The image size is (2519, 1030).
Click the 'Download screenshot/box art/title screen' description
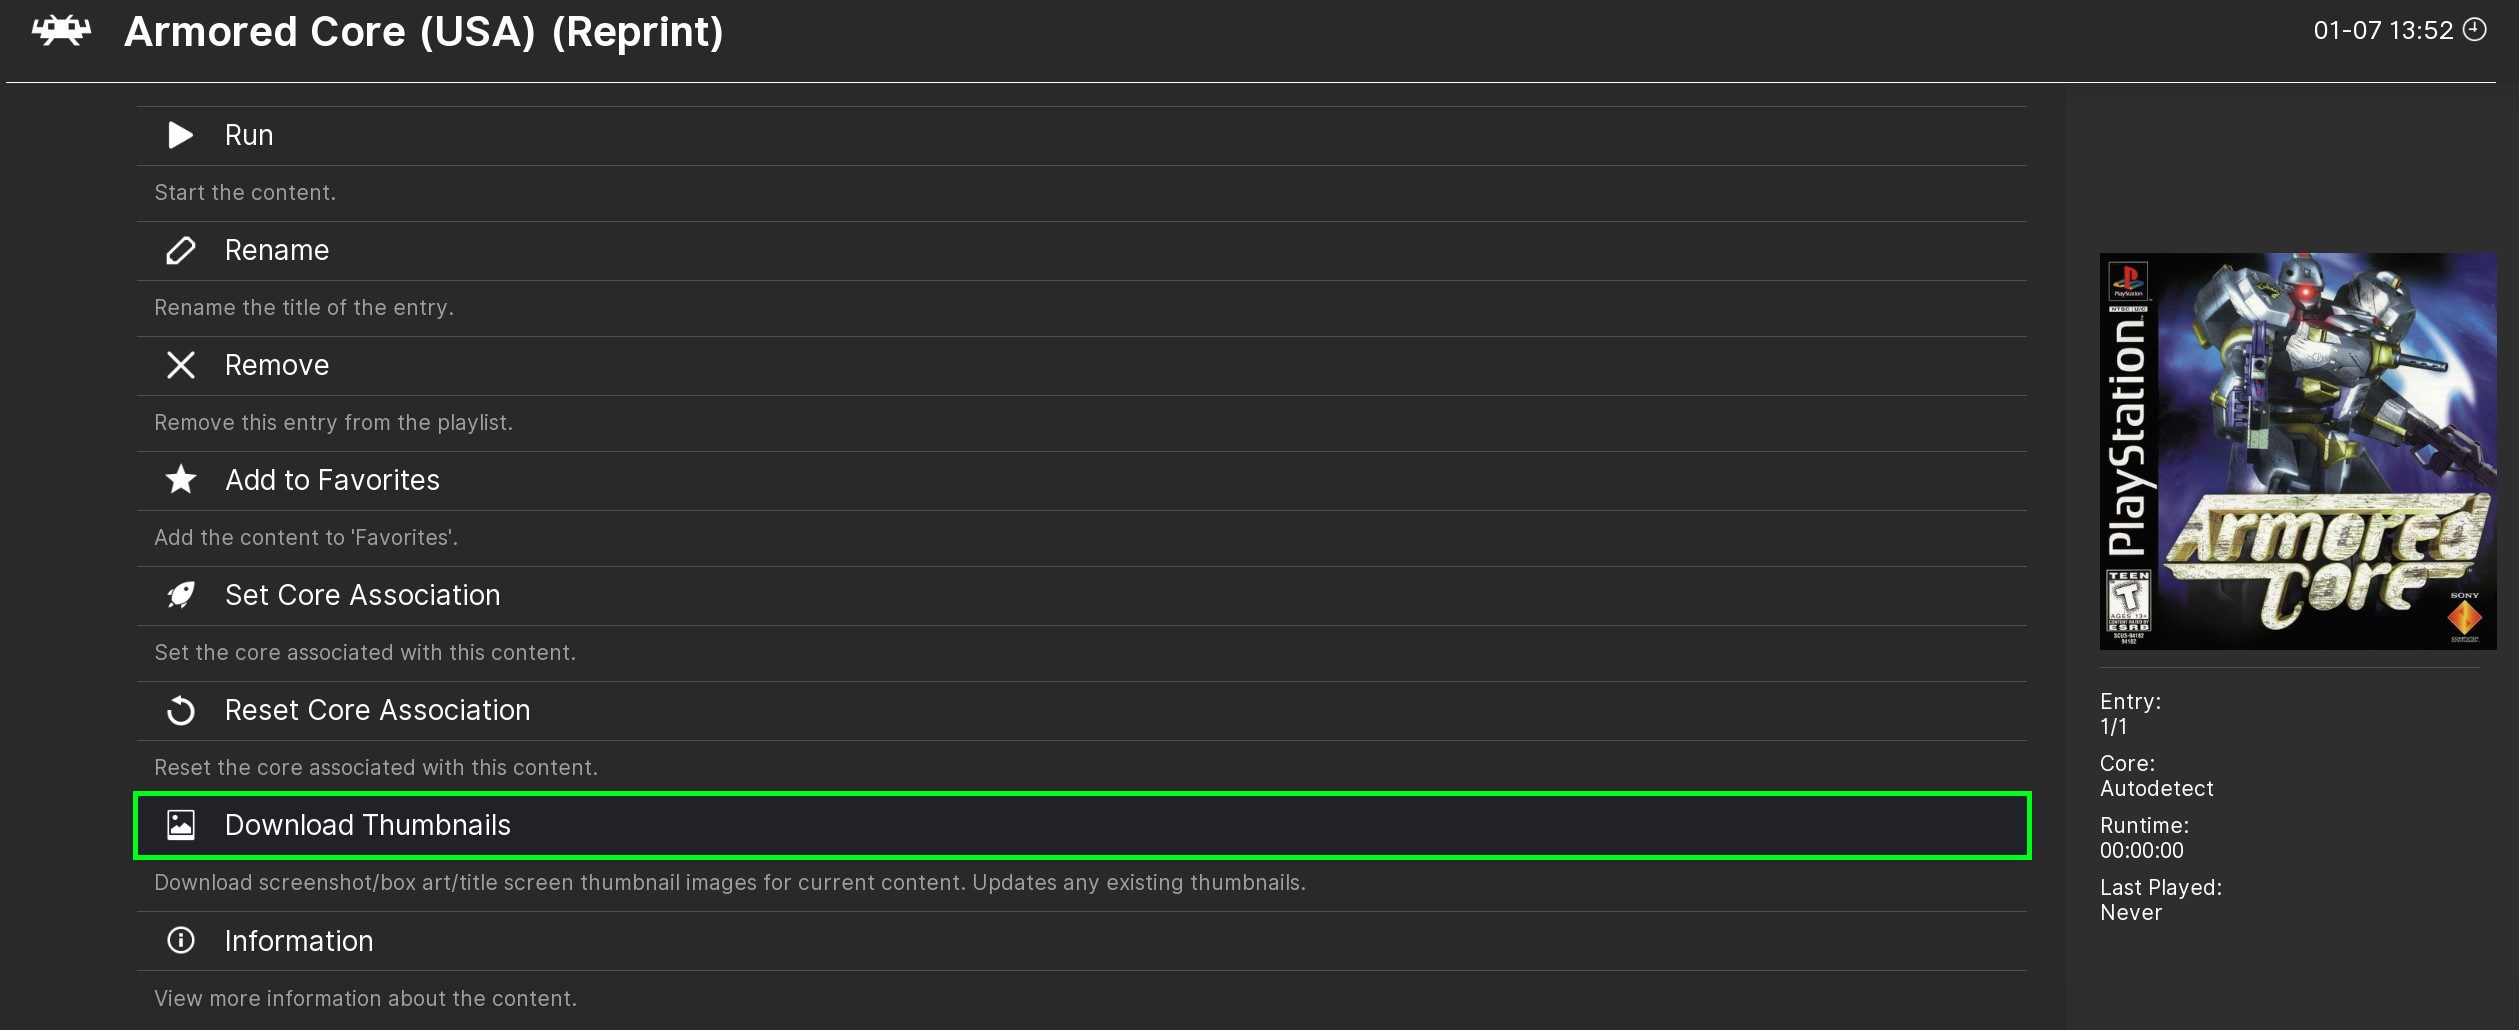pos(730,883)
